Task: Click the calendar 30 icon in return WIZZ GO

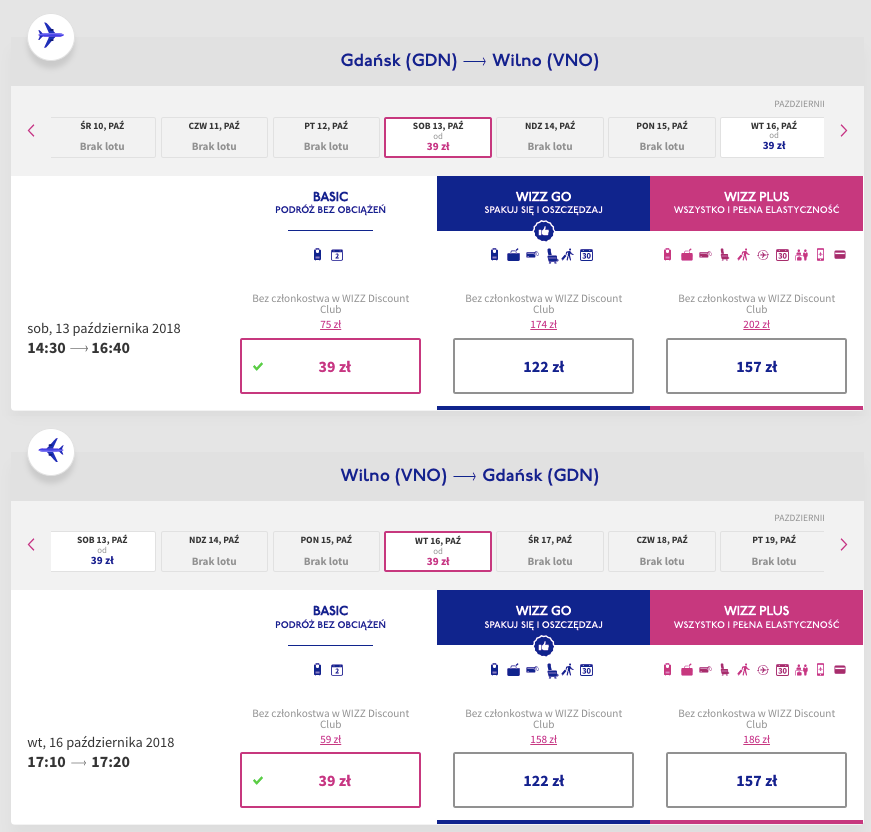Action: pos(587,669)
